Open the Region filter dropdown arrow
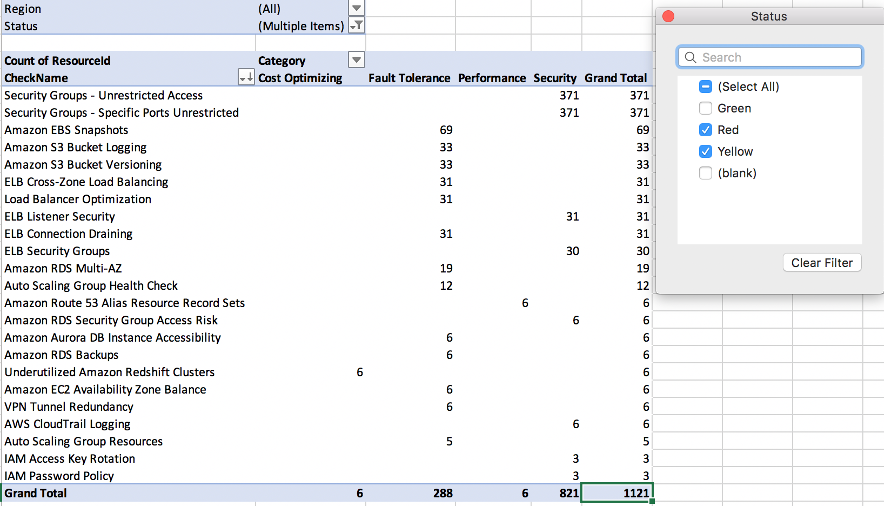Image resolution: width=884 pixels, height=506 pixels. [356, 8]
